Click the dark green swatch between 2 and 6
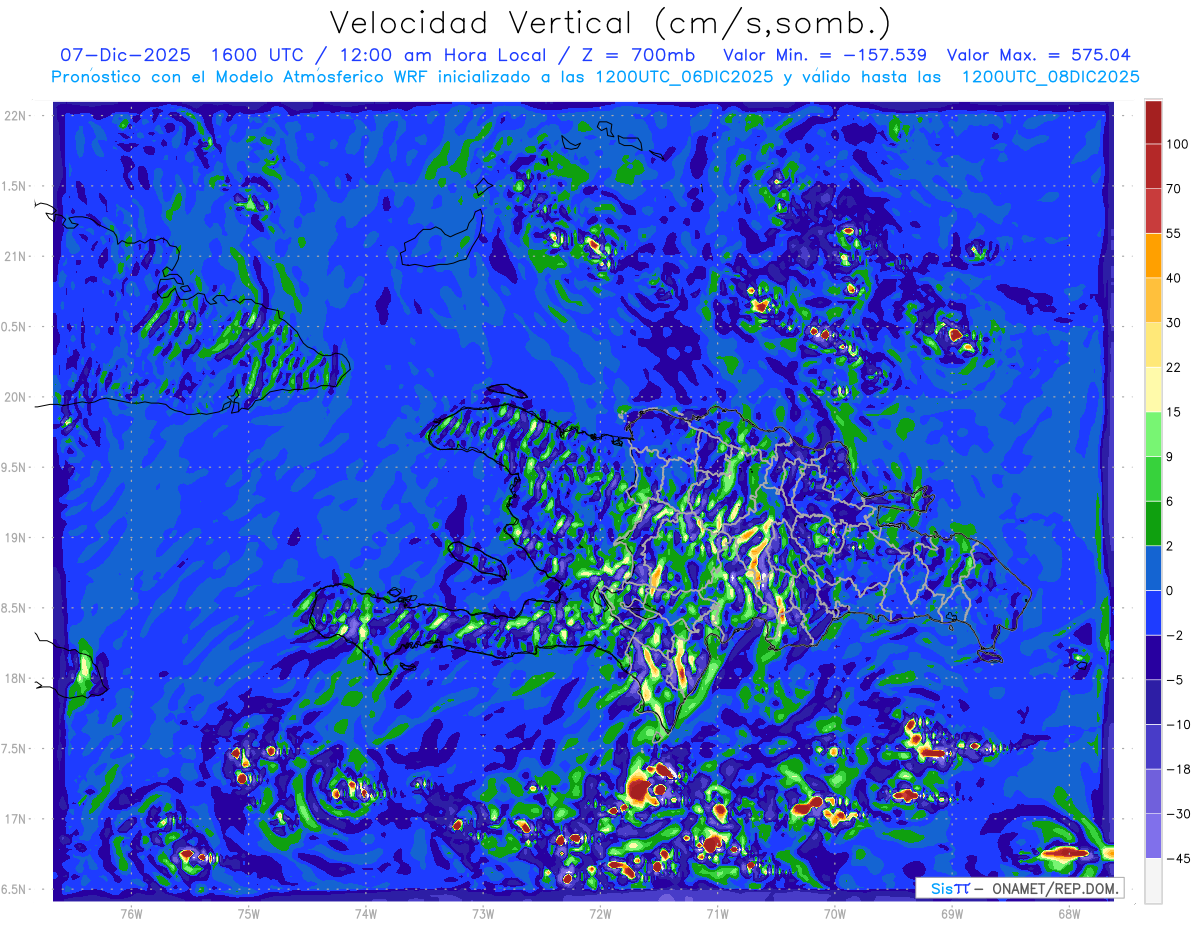Viewport: 1200px width, 927px height. pyautogui.click(x=1153, y=523)
